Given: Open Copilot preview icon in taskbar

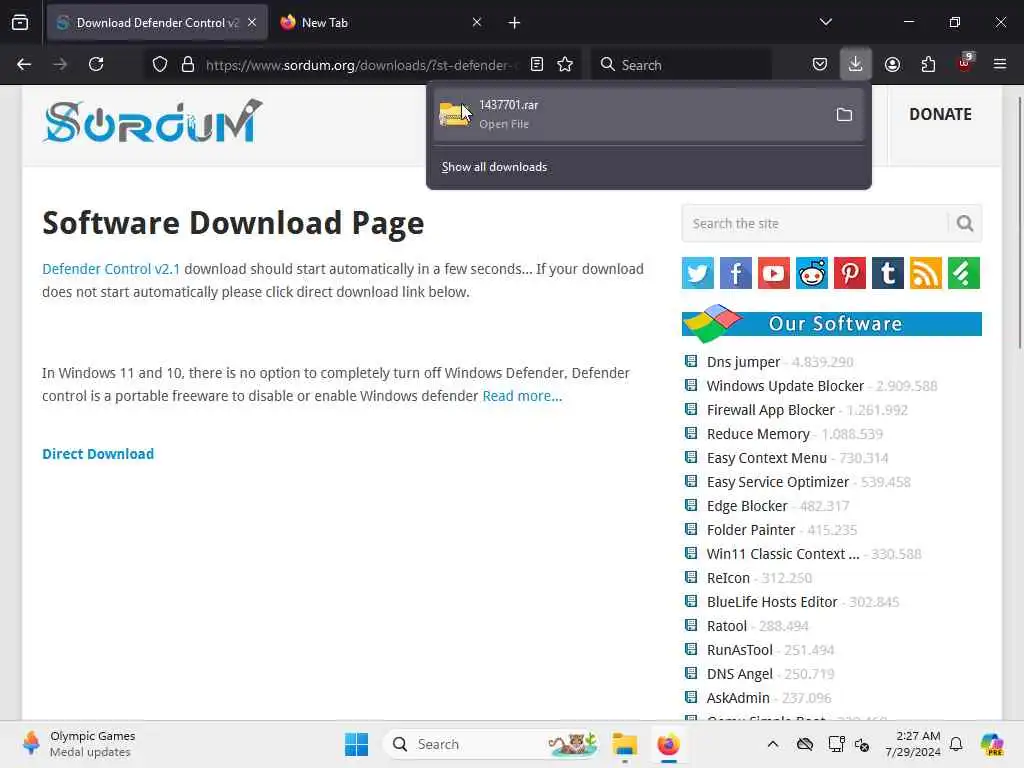Looking at the screenshot, I should [992, 744].
